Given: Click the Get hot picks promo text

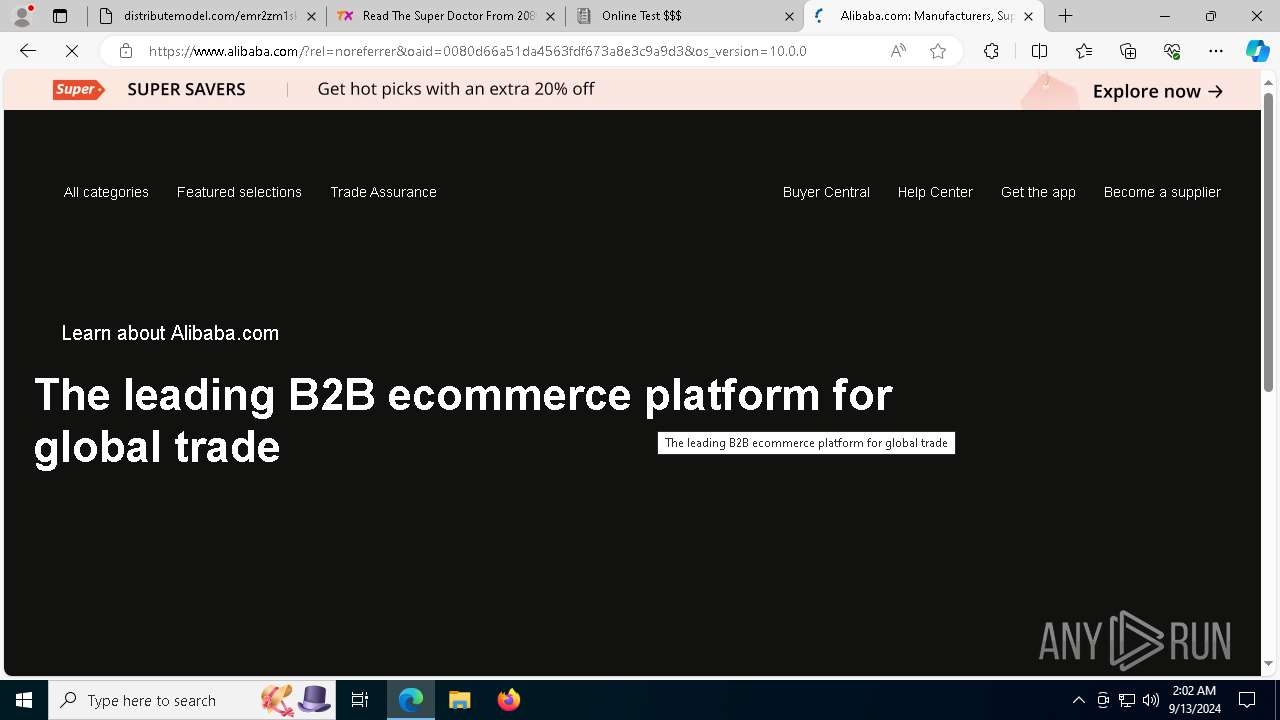Looking at the screenshot, I should (456, 89).
